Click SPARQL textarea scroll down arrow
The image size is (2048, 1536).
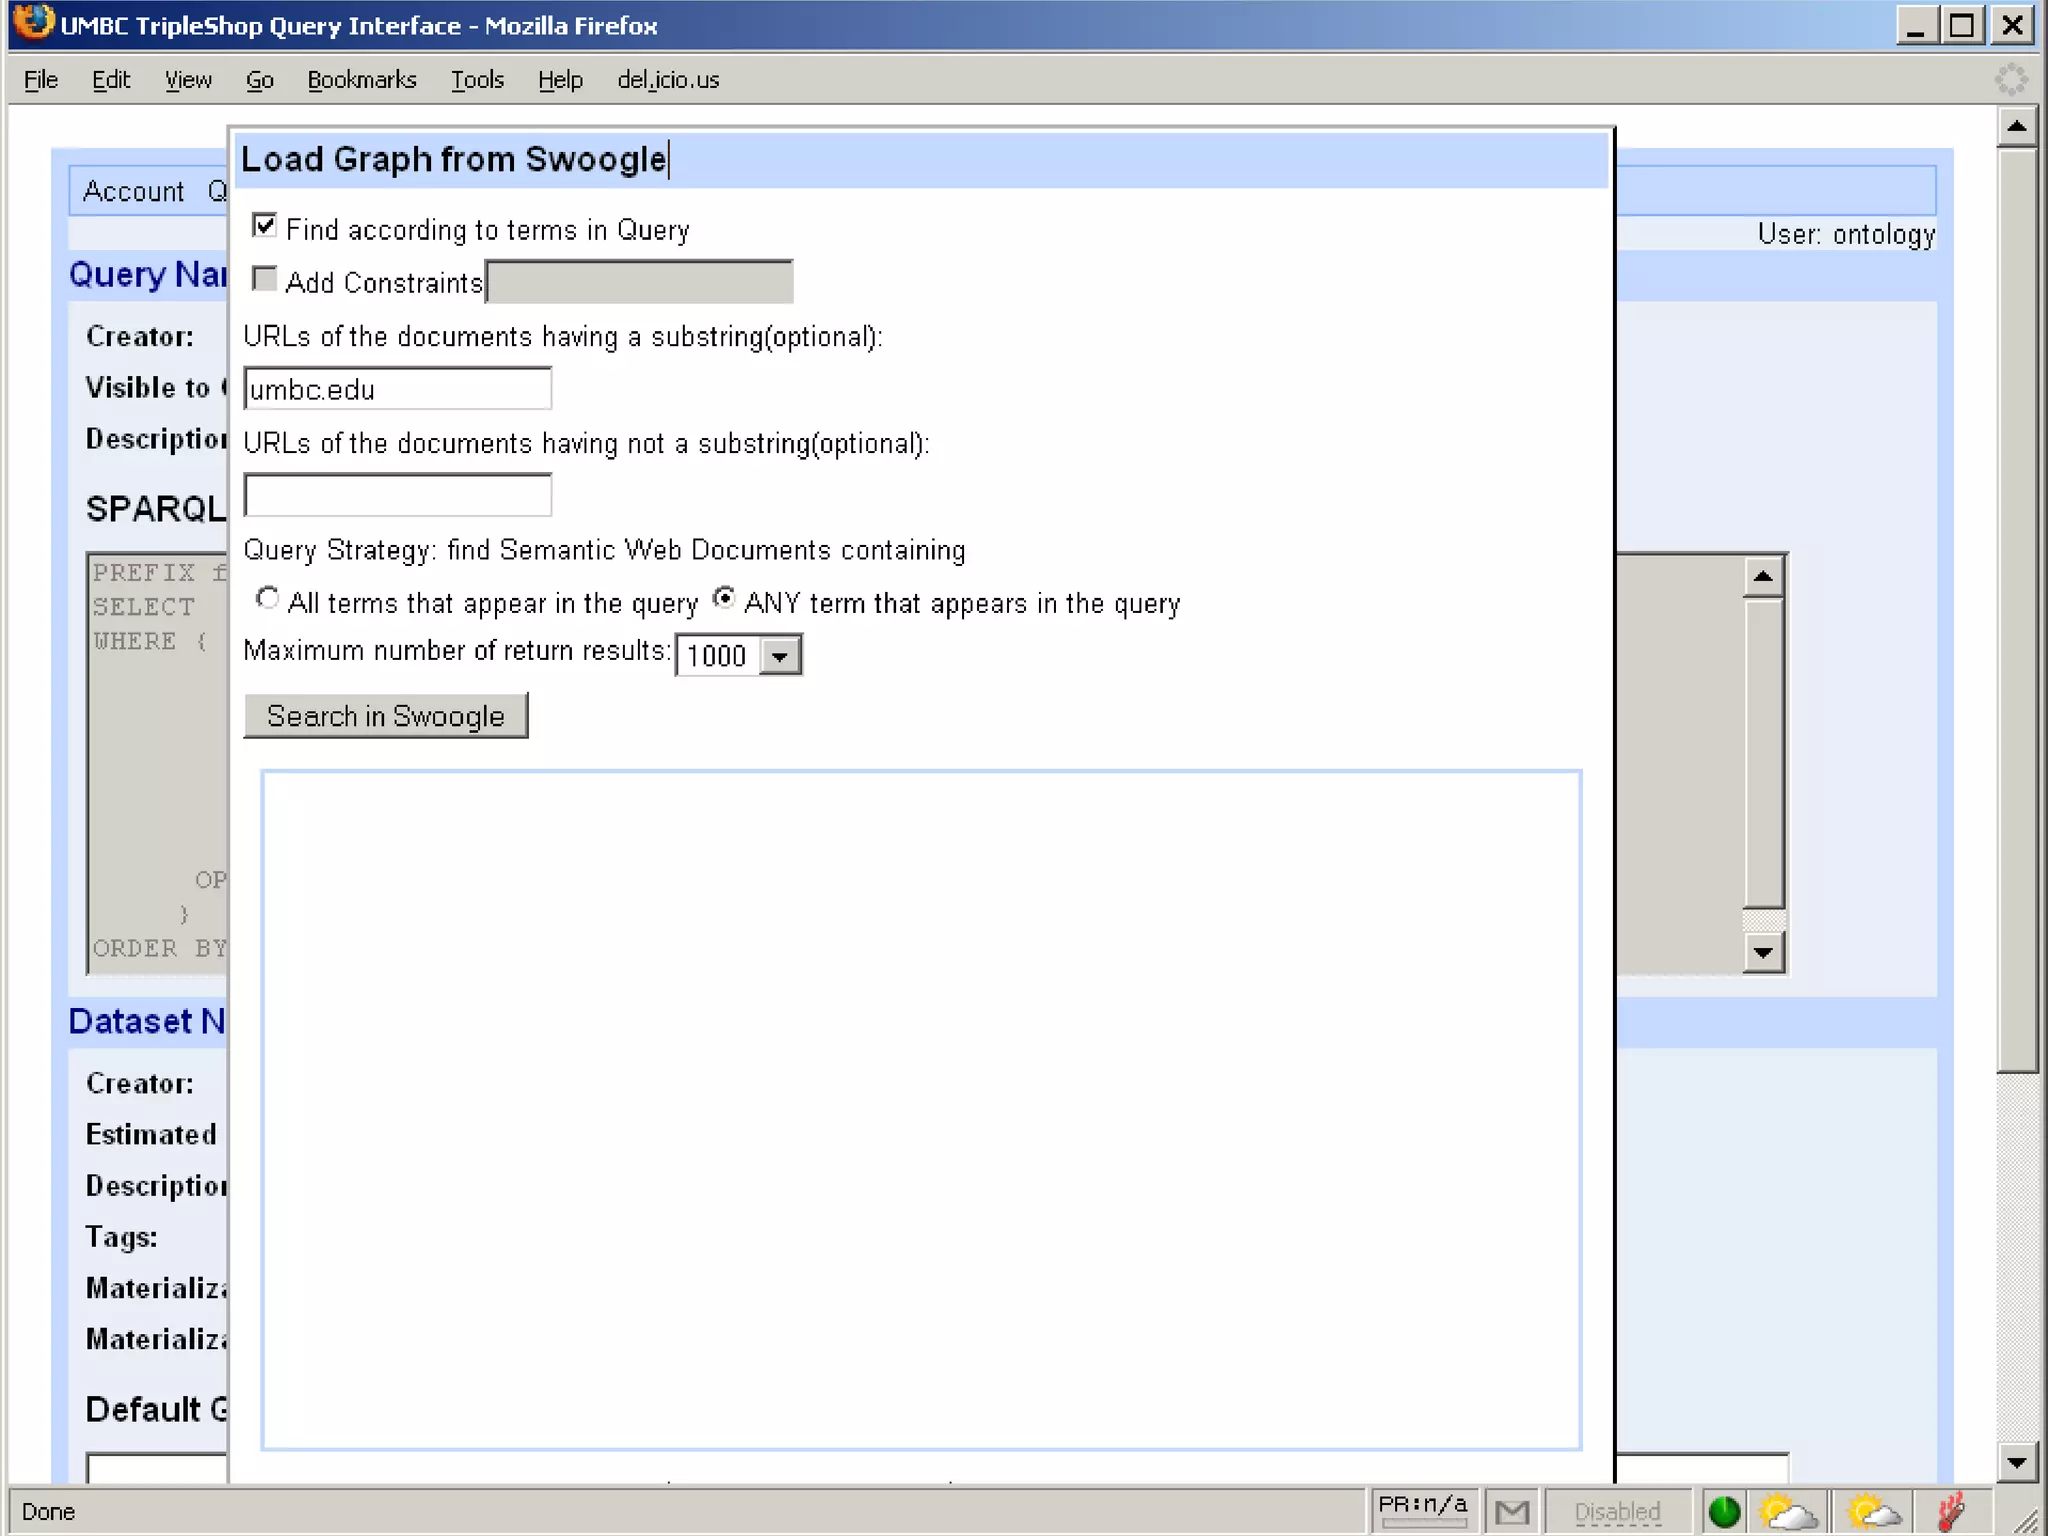click(1763, 953)
